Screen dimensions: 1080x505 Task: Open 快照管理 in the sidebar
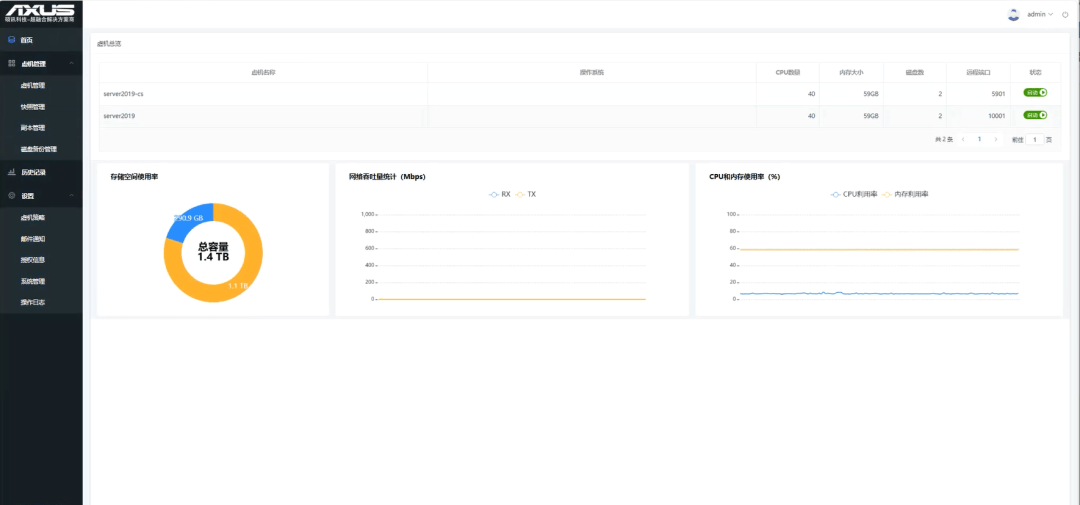tap(33, 107)
